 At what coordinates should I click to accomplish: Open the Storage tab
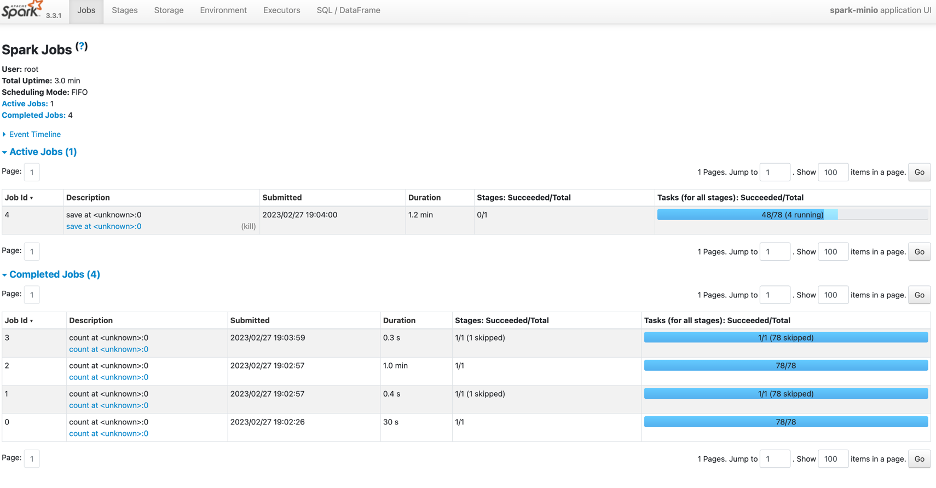[168, 10]
